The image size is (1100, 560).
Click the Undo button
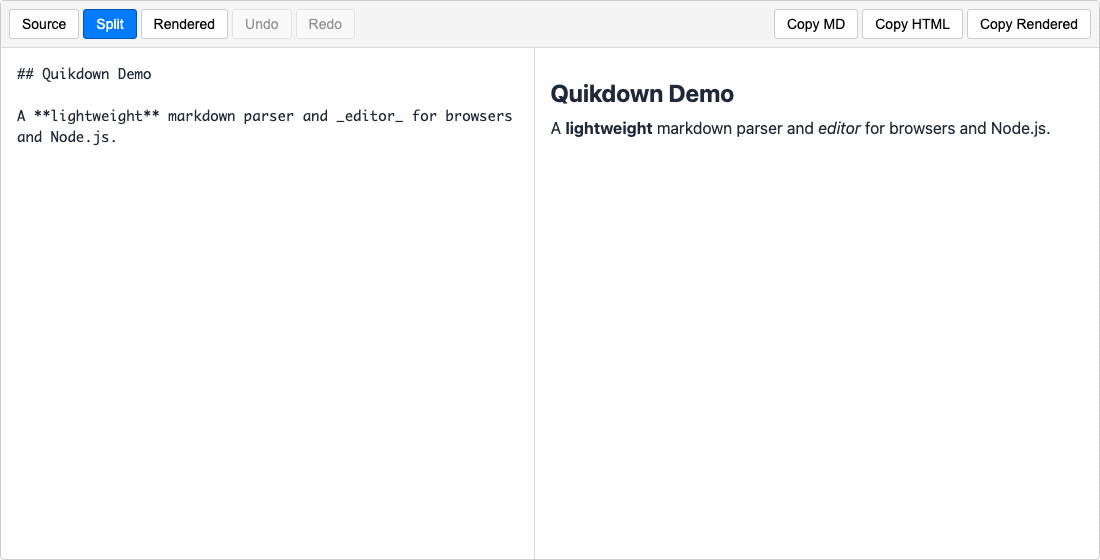pos(262,24)
